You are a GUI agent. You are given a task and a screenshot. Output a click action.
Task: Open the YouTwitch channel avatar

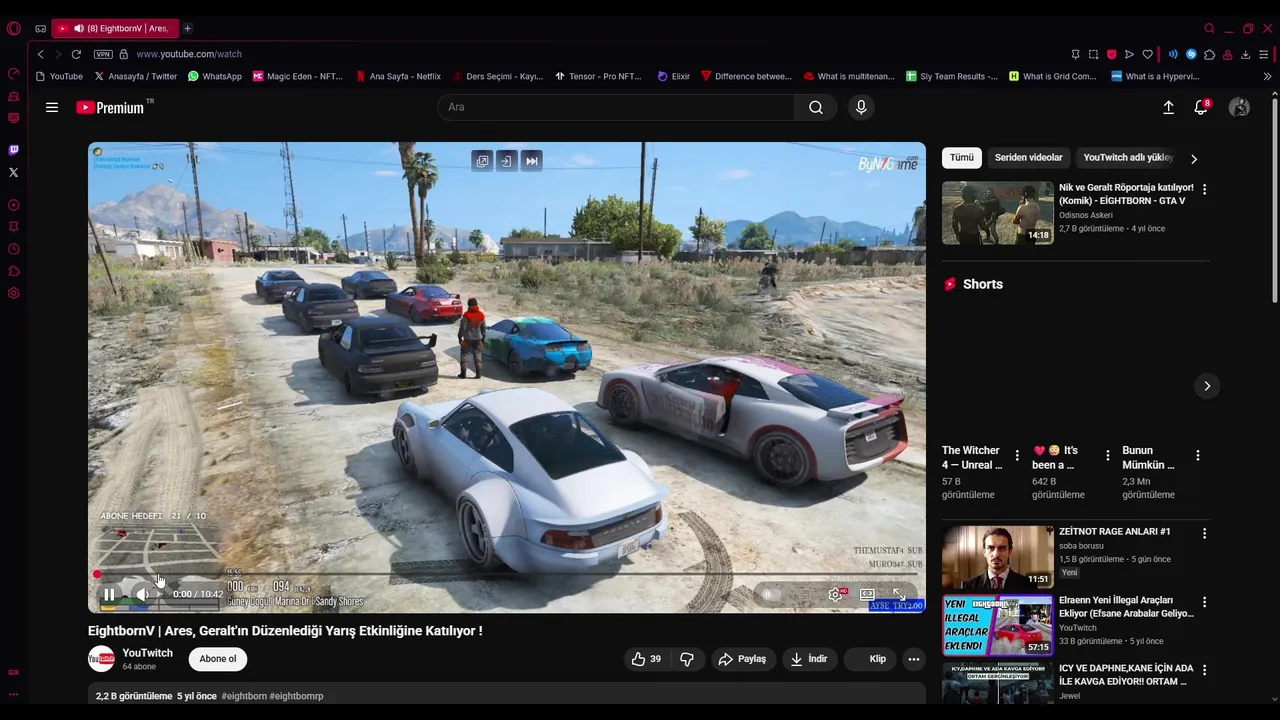[x=101, y=658]
